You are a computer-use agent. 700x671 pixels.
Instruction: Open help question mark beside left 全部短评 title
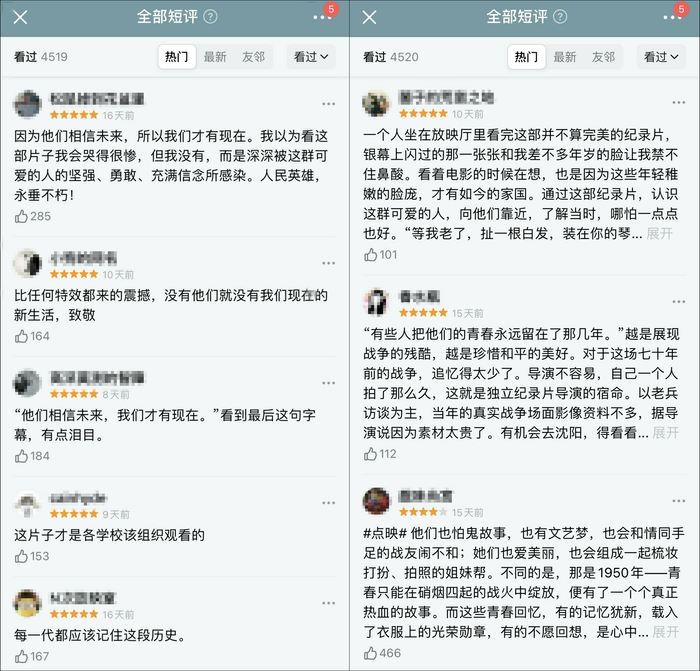pyautogui.click(x=210, y=17)
